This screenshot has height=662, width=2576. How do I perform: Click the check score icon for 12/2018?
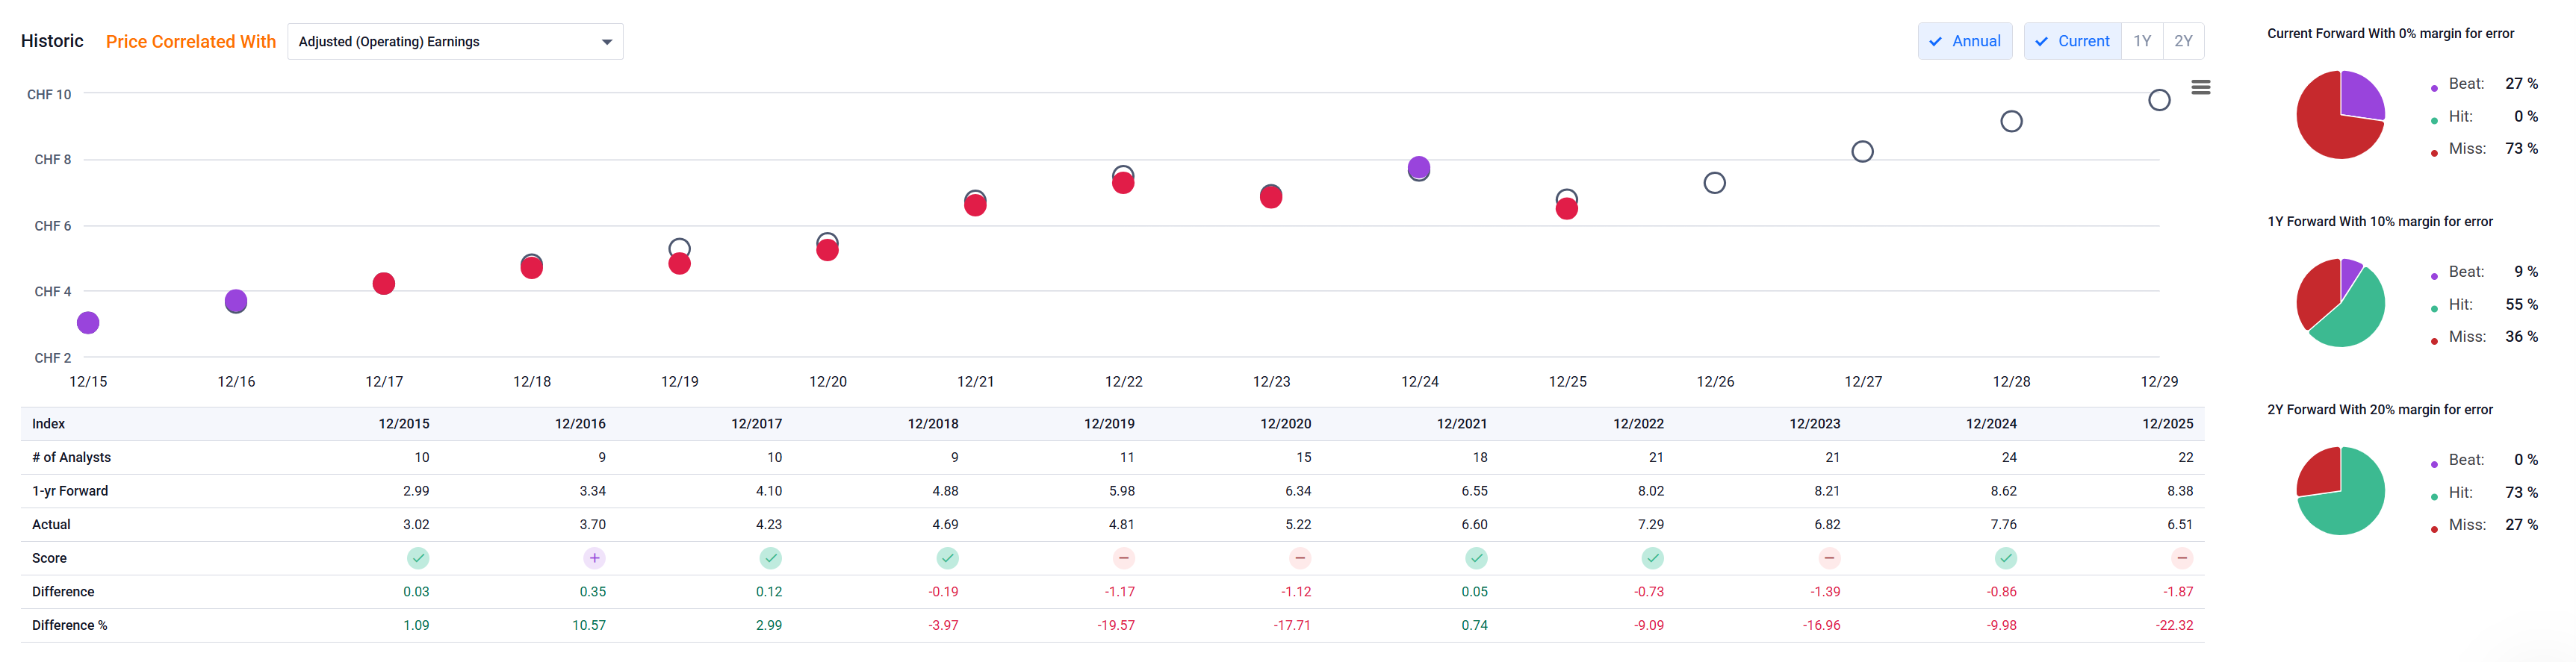[x=947, y=558]
